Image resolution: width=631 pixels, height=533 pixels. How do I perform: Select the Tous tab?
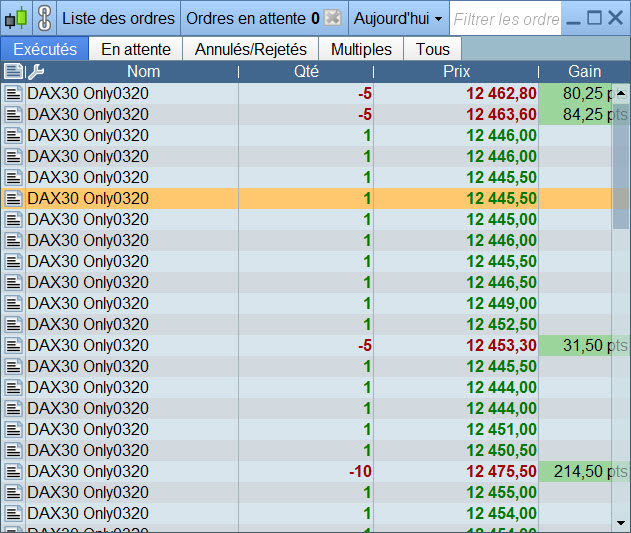(433, 49)
